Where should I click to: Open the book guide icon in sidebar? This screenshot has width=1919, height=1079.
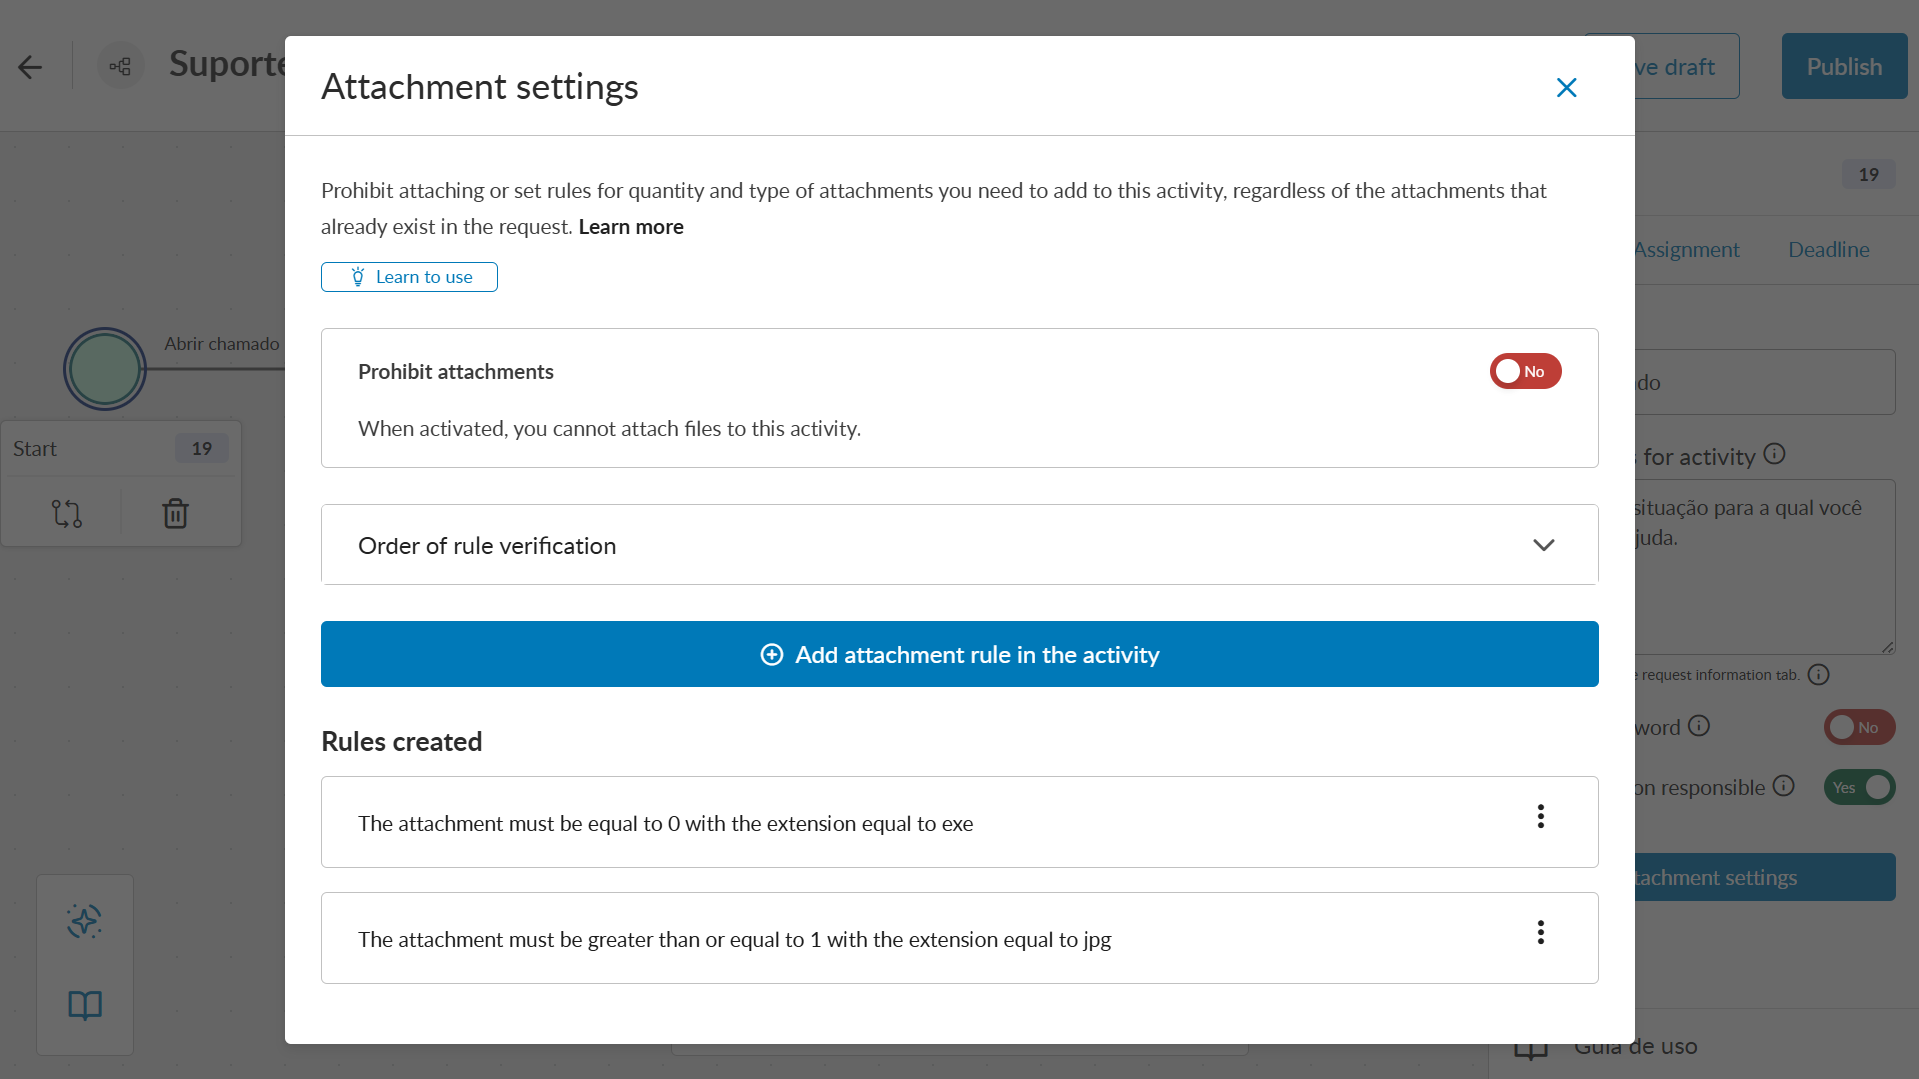point(85,1005)
